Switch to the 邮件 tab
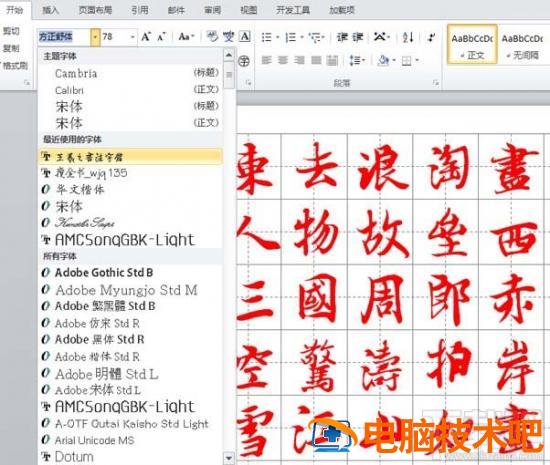Viewport: 550px width, 465px height. coord(176,10)
